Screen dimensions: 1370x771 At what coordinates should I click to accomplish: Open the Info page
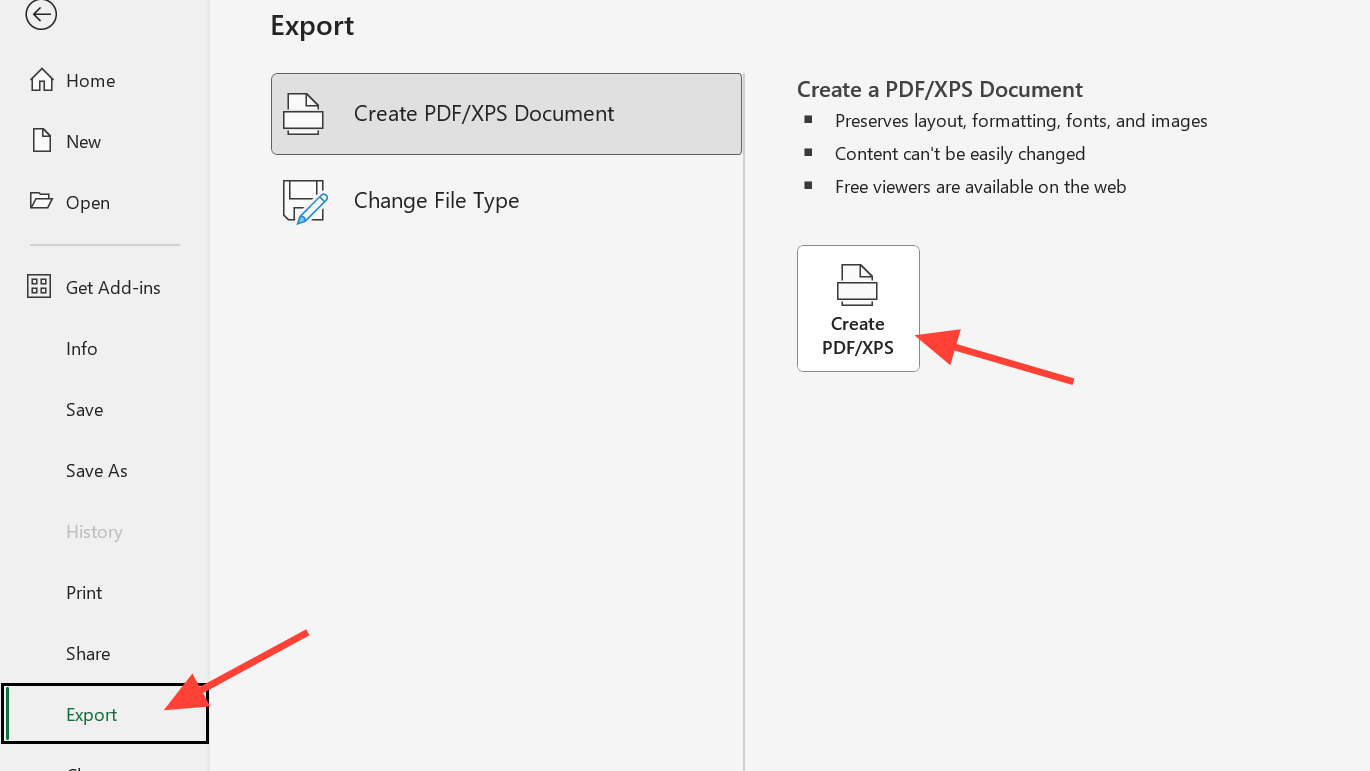tap(82, 348)
